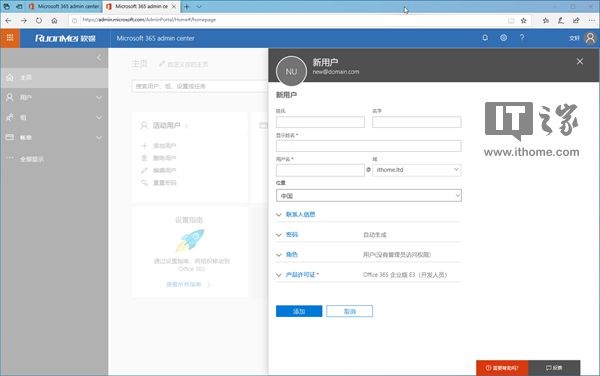The height and width of the screenshot is (376, 600).
Task: Click 全部显示 in the sidebar
Action: click(x=32, y=159)
